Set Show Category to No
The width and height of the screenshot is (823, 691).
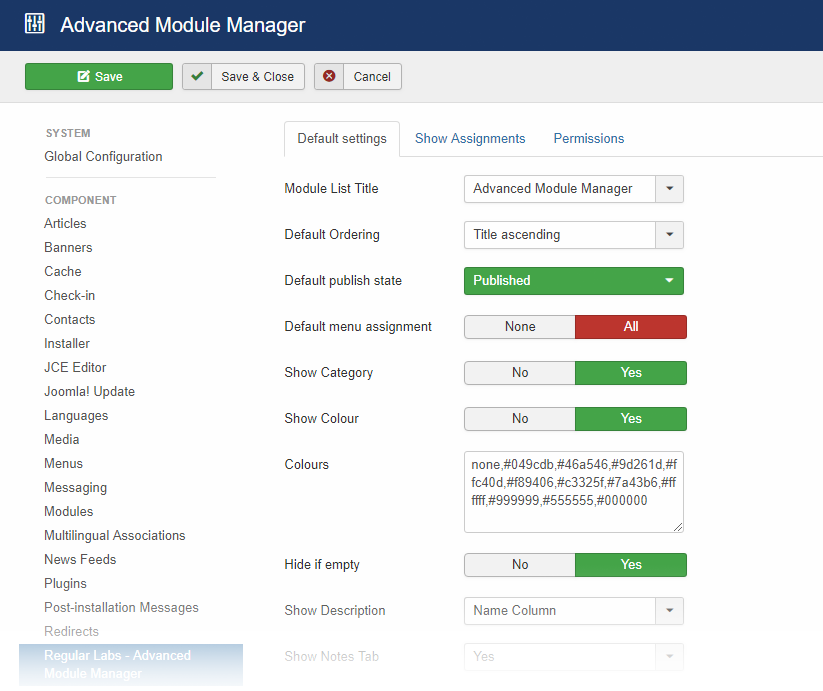tap(520, 373)
